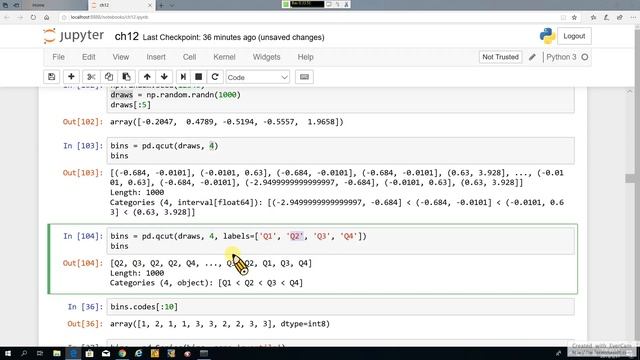
Task: Open the Windows Start menu
Action: click(x=7, y=353)
